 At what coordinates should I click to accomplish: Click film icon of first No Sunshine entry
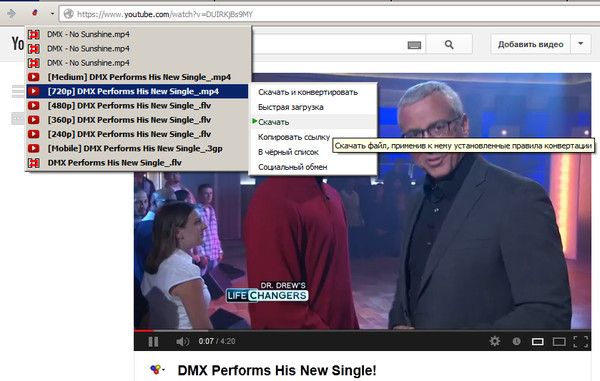pos(34,34)
